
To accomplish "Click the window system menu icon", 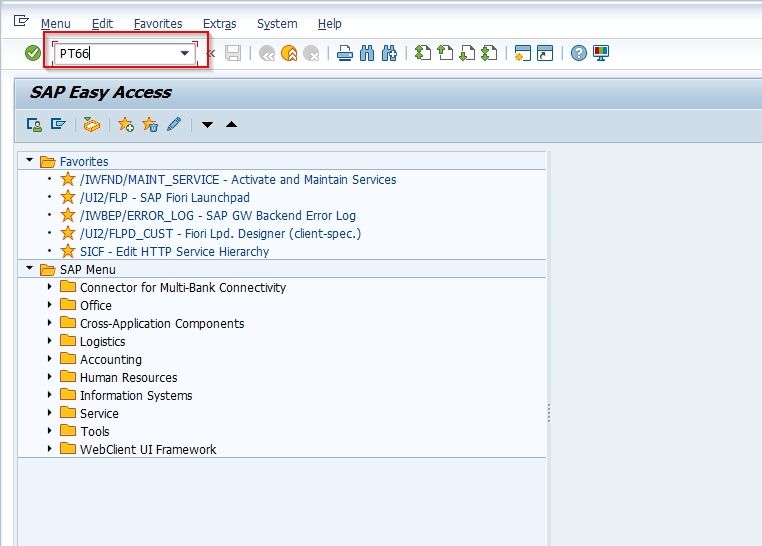I will pyautogui.click(x=21, y=21).
